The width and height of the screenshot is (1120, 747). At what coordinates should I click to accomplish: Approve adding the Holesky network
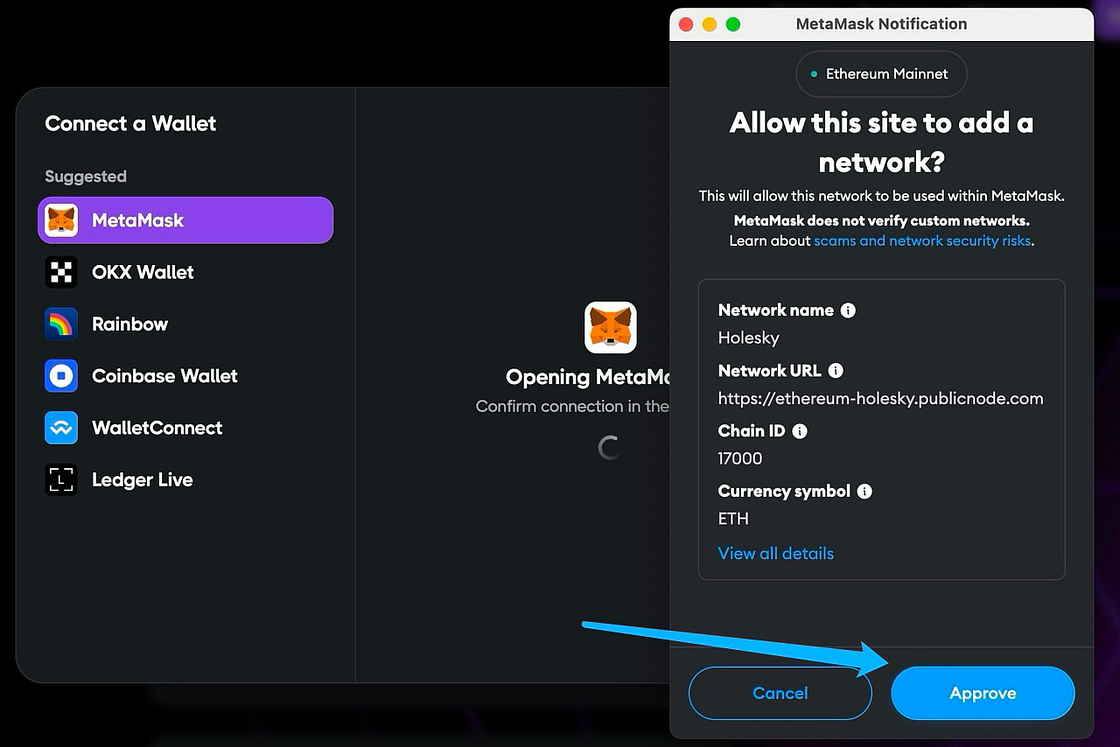click(x=982, y=693)
